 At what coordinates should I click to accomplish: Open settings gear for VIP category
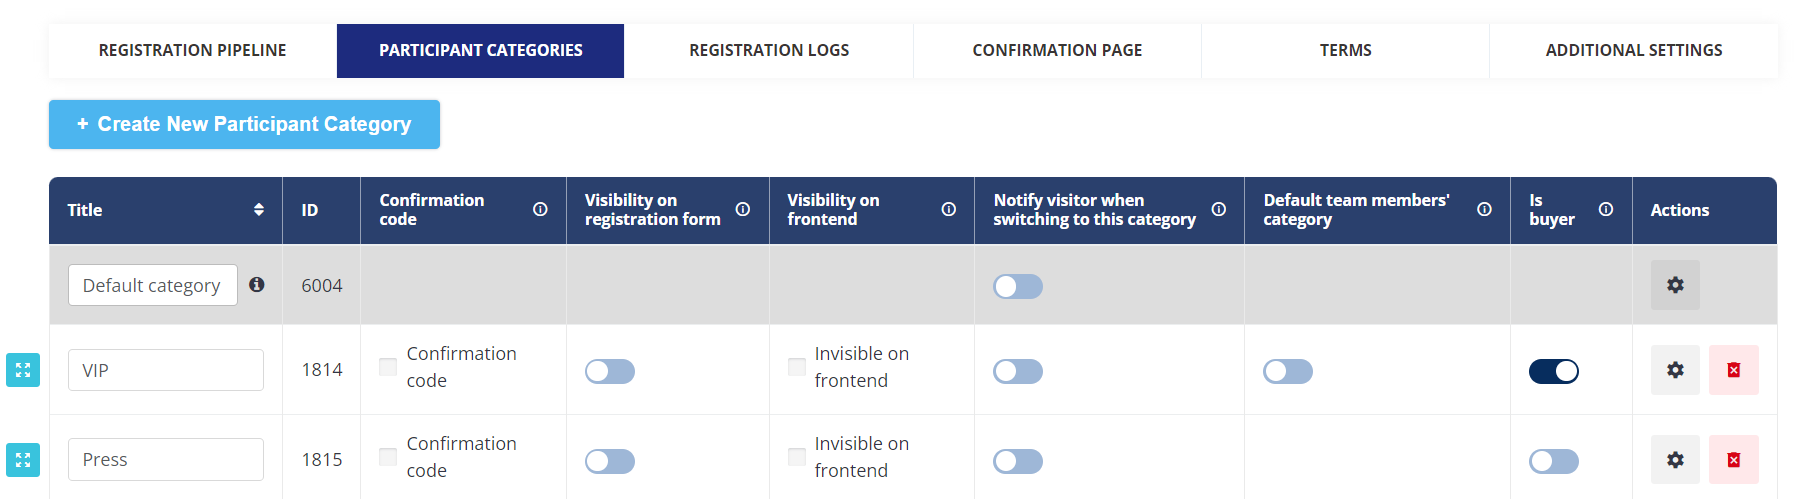1675,370
